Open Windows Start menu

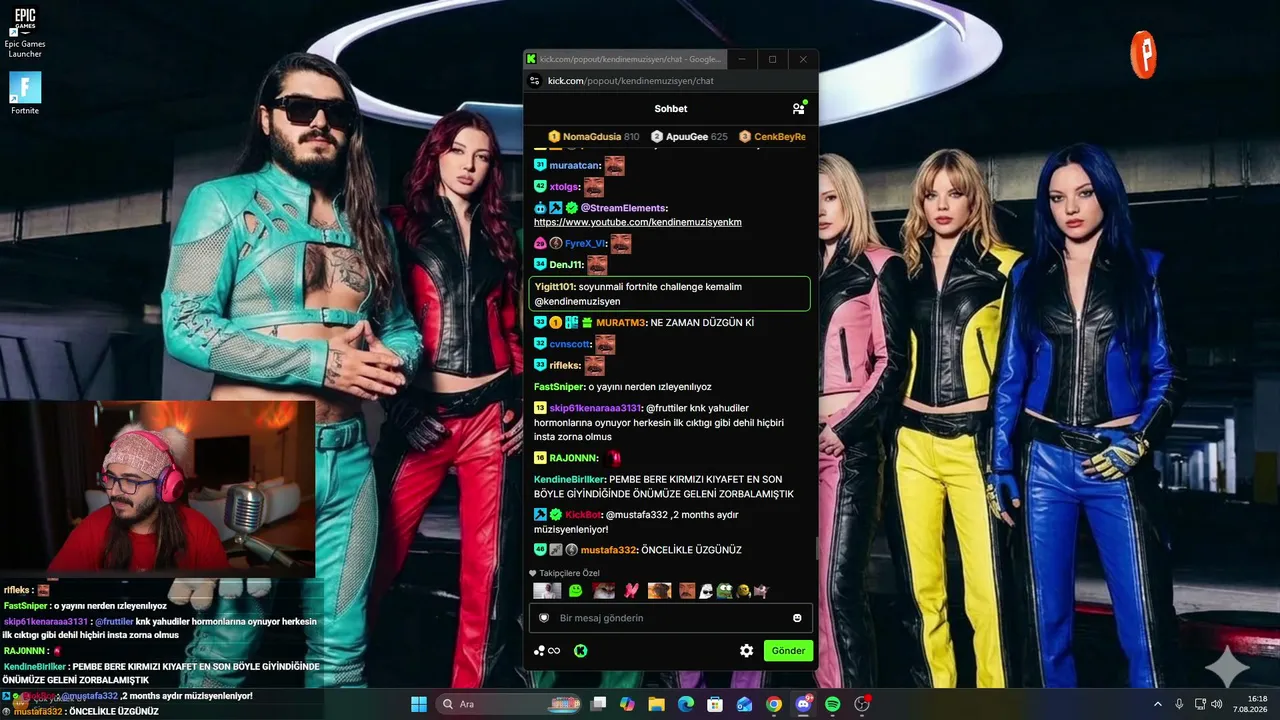point(419,704)
